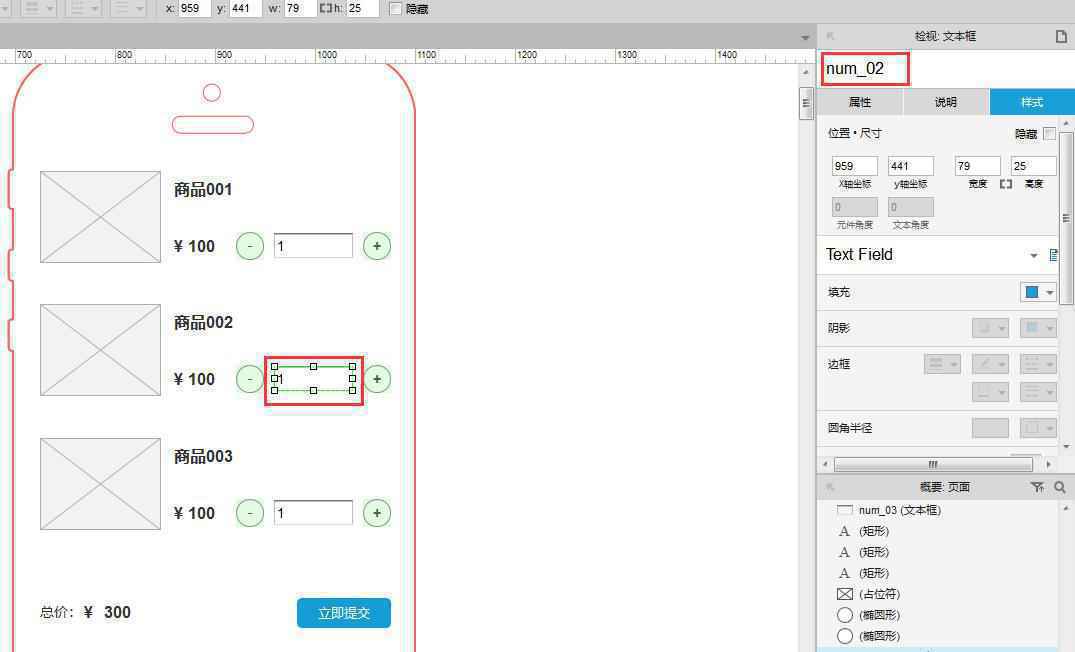Select the first (椭圆形) row in outline
The image size is (1075, 652).
coord(869,615)
